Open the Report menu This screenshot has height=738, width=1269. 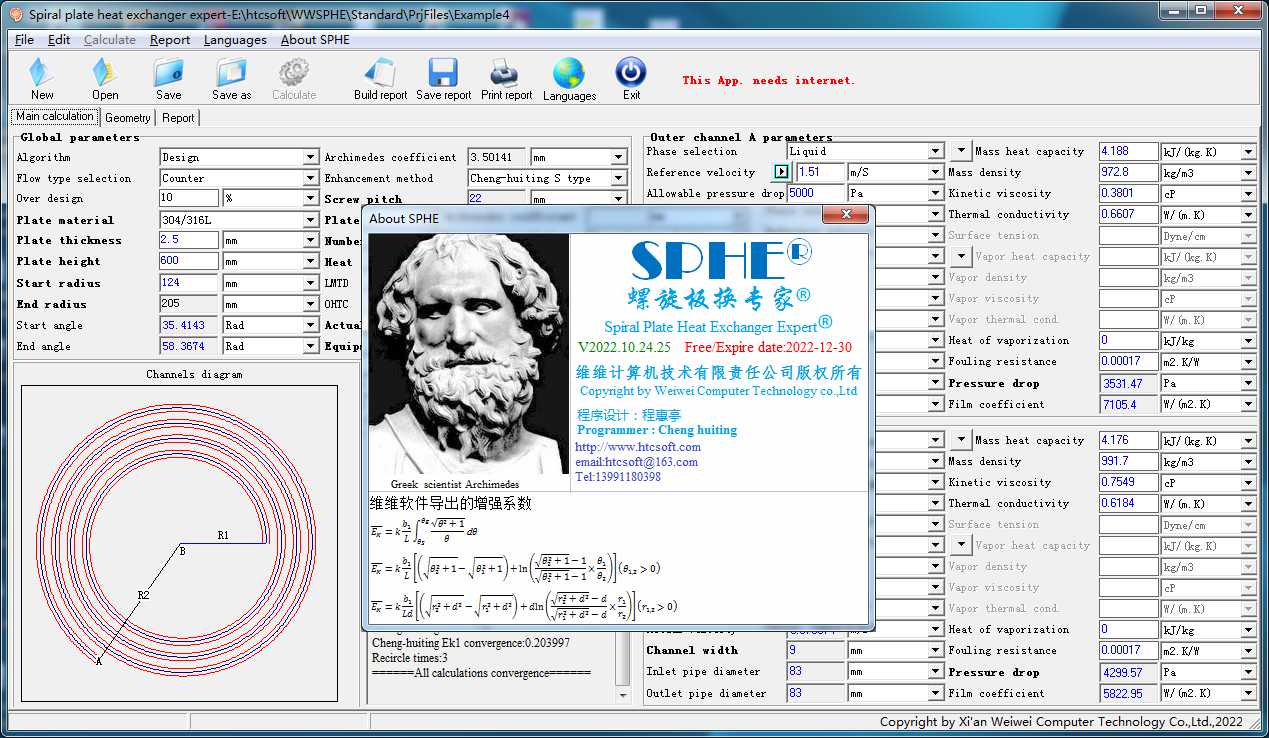pyautogui.click(x=170, y=40)
